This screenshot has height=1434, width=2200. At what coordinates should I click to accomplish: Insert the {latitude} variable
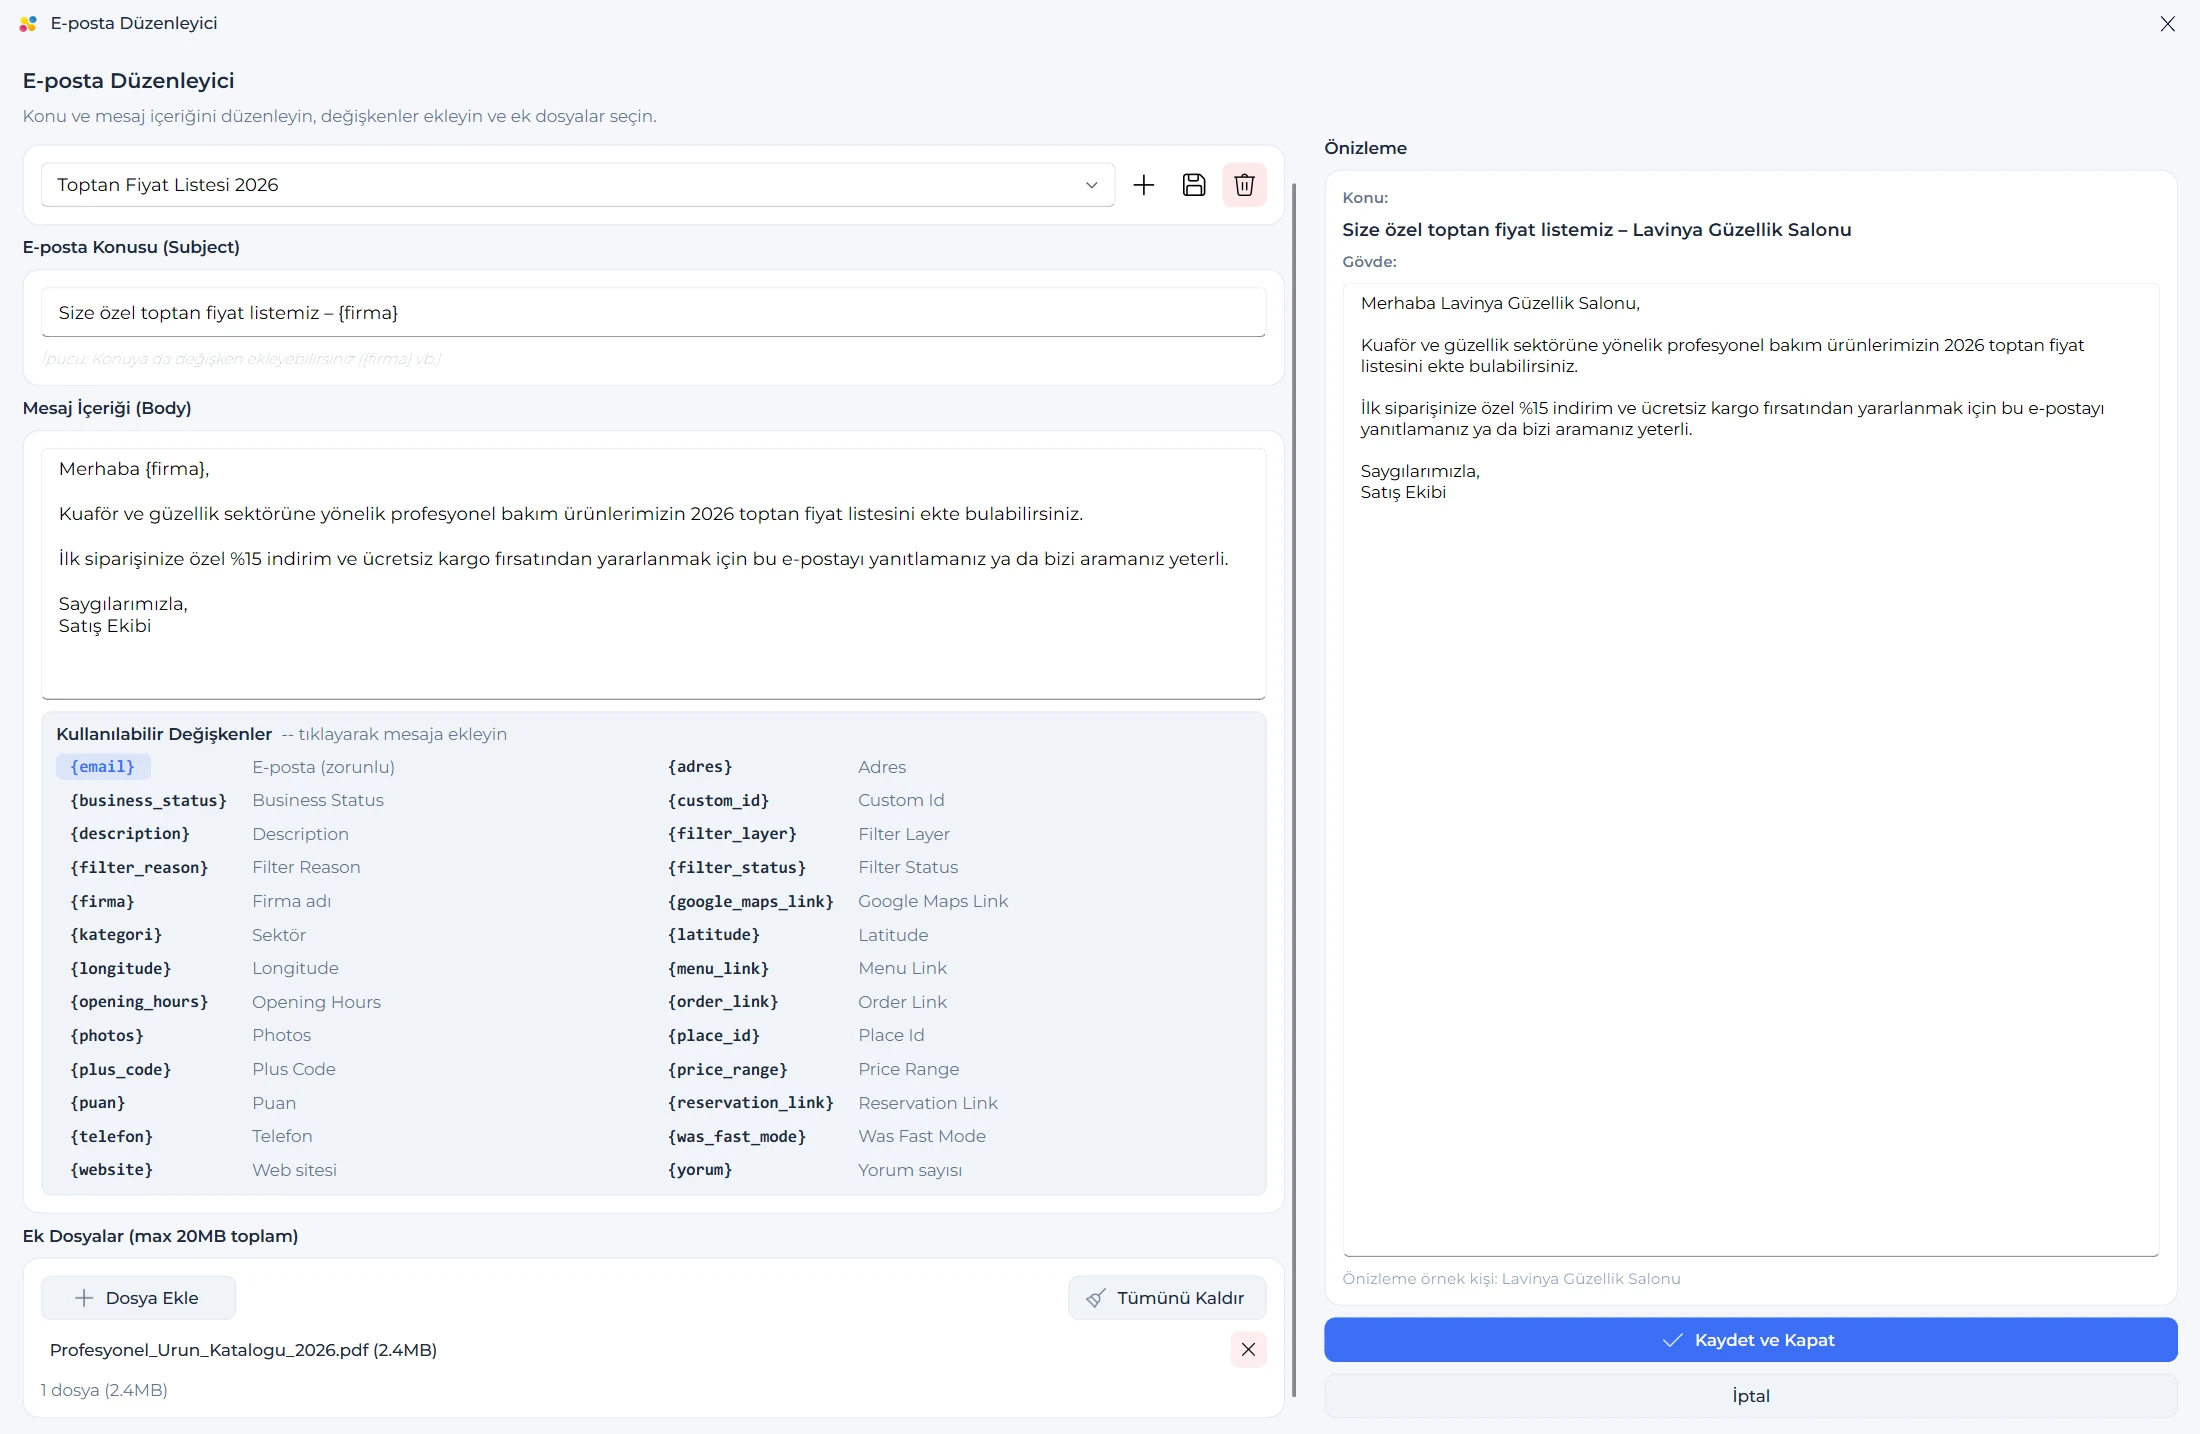click(714, 935)
